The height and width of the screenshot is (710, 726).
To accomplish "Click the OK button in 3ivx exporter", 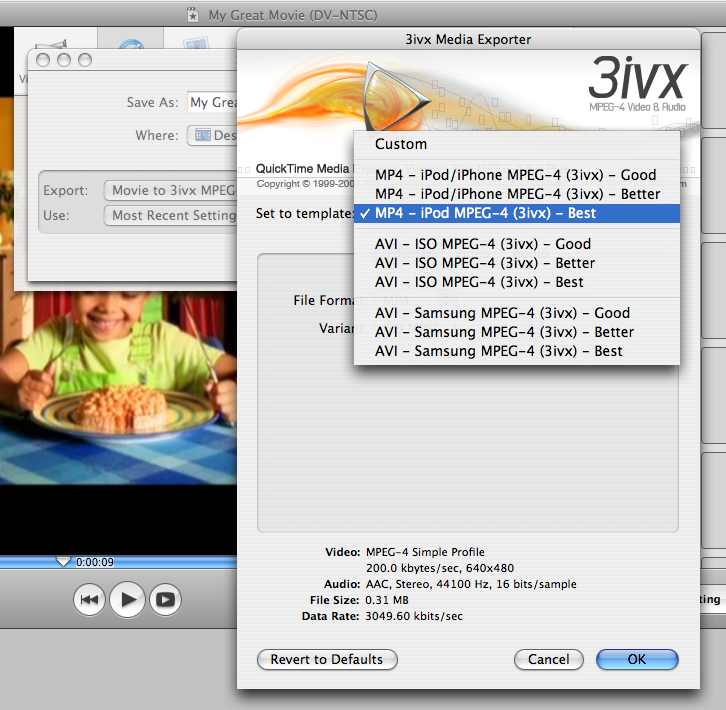I will 637,659.
